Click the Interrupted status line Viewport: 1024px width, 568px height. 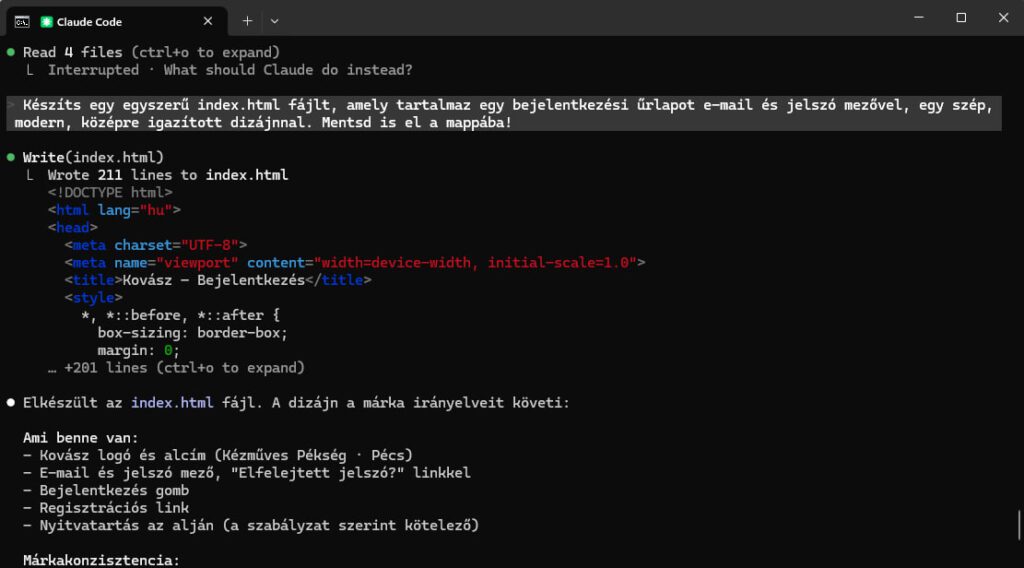coord(230,70)
